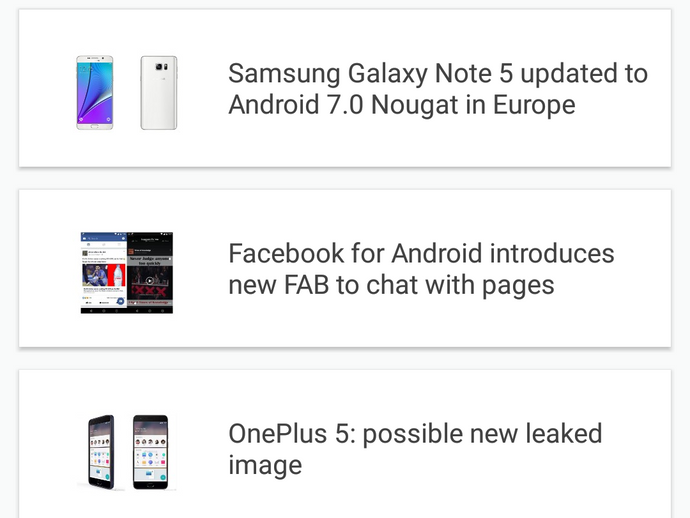Click the word "image" in OnePlus headline
Screen dimensions: 690x518
pos(265,465)
